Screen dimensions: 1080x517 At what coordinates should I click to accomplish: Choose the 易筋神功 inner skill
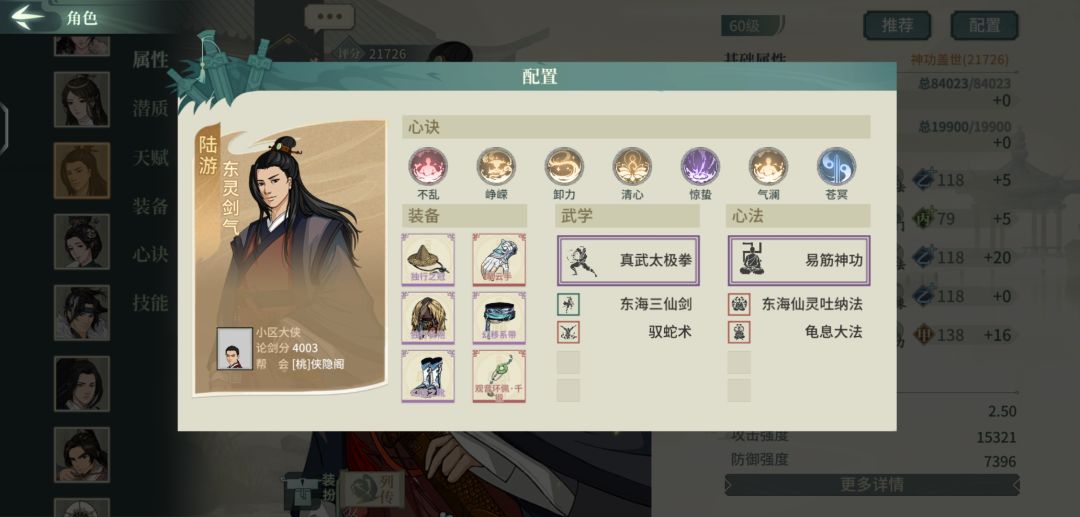(x=799, y=260)
